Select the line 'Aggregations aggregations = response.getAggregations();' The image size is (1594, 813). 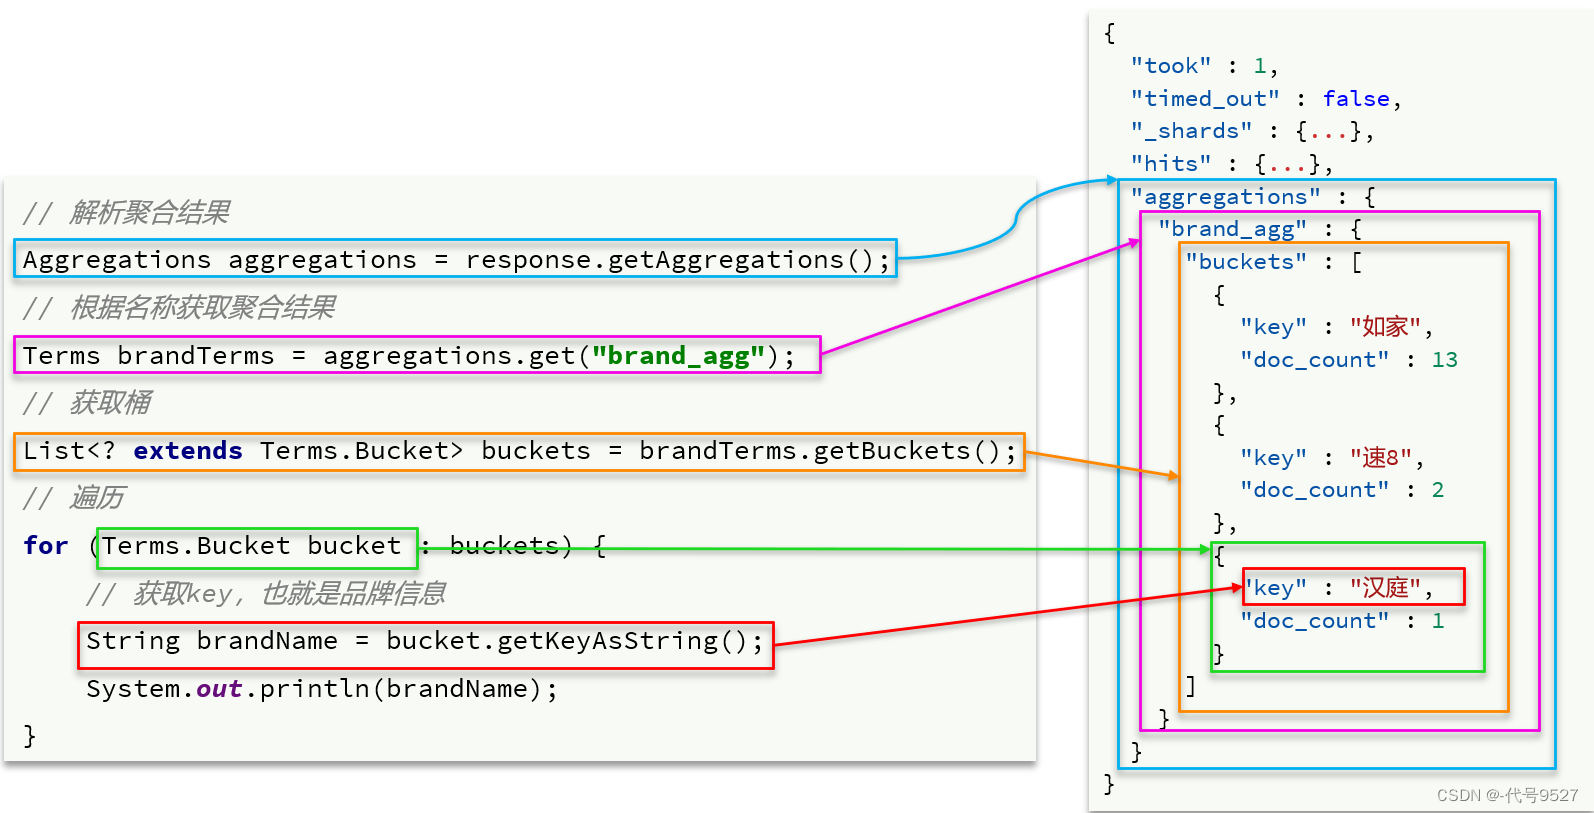[x=456, y=260]
